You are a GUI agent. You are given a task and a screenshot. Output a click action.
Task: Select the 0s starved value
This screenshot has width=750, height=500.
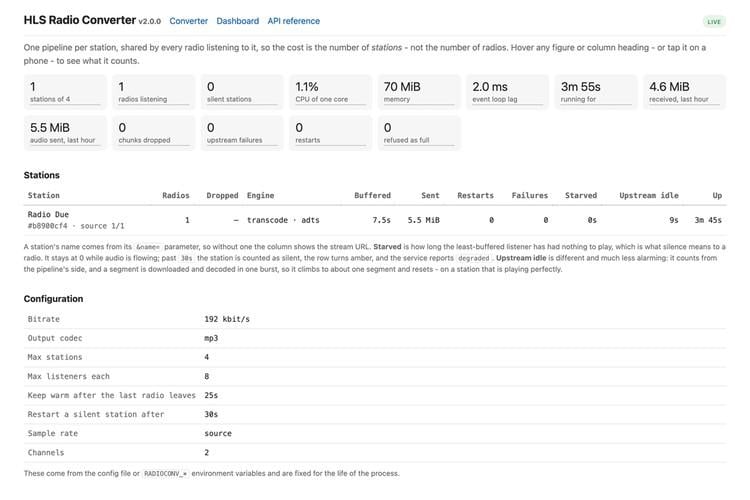[592, 220]
